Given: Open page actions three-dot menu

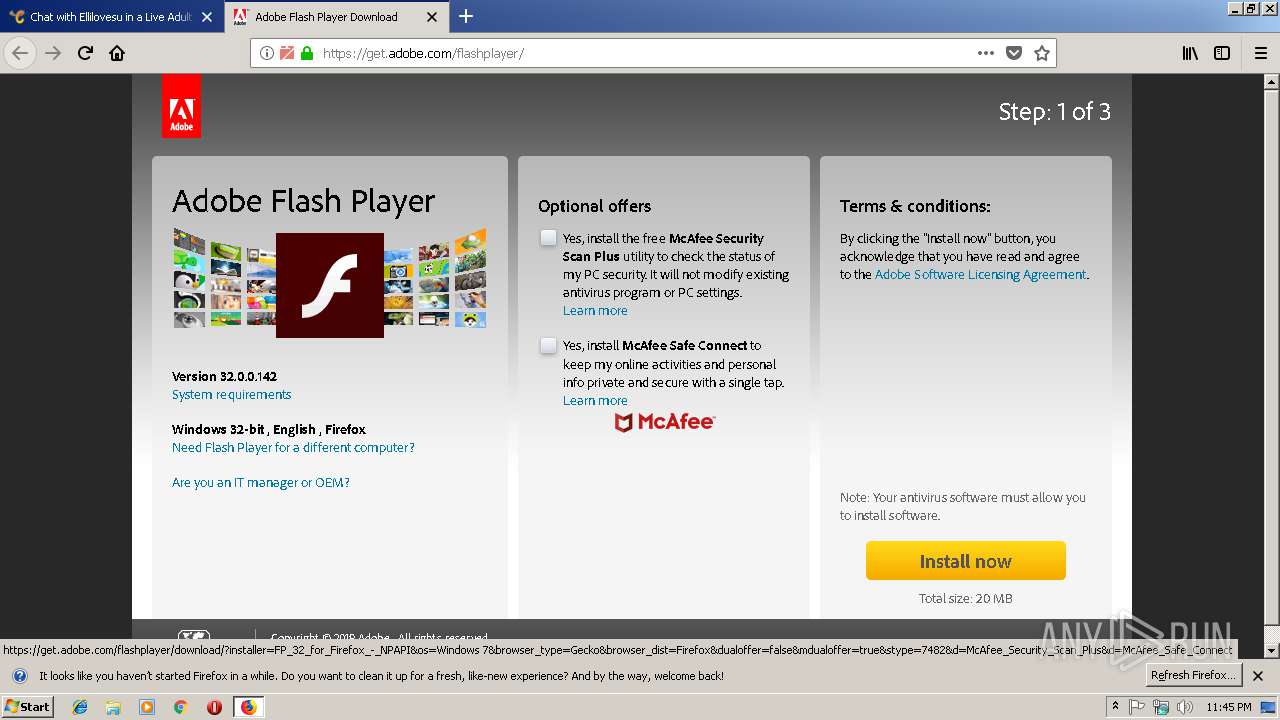Looking at the screenshot, I should pos(986,53).
